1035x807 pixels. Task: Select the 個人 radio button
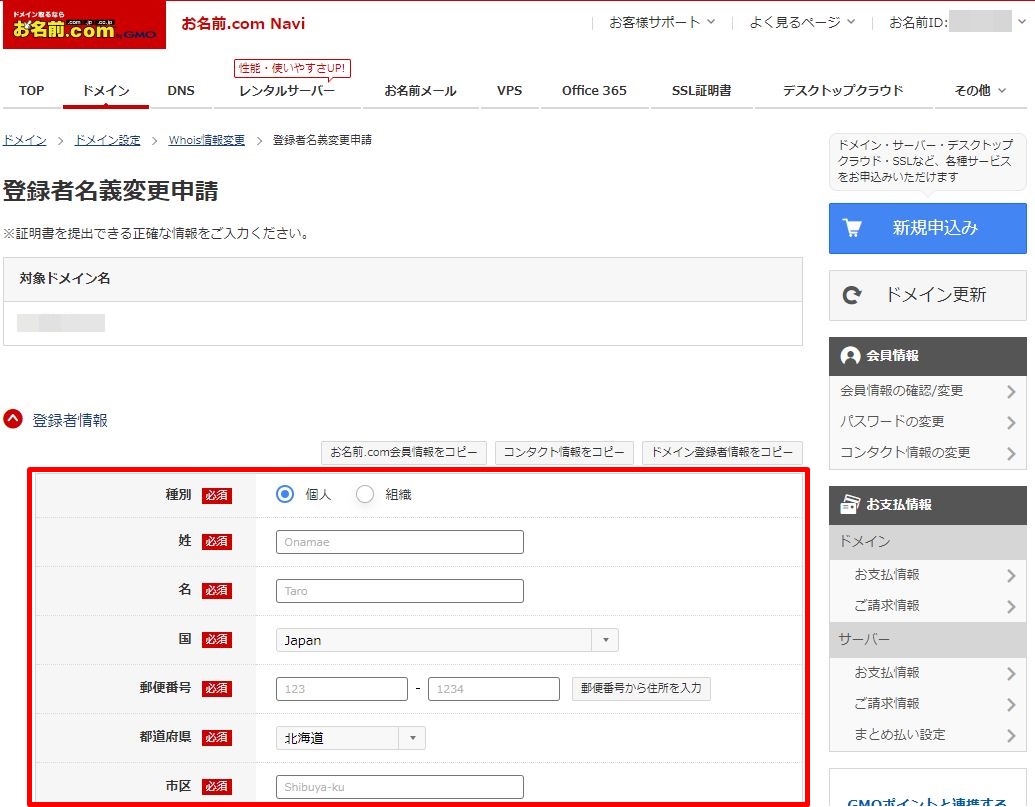(284, 495)
